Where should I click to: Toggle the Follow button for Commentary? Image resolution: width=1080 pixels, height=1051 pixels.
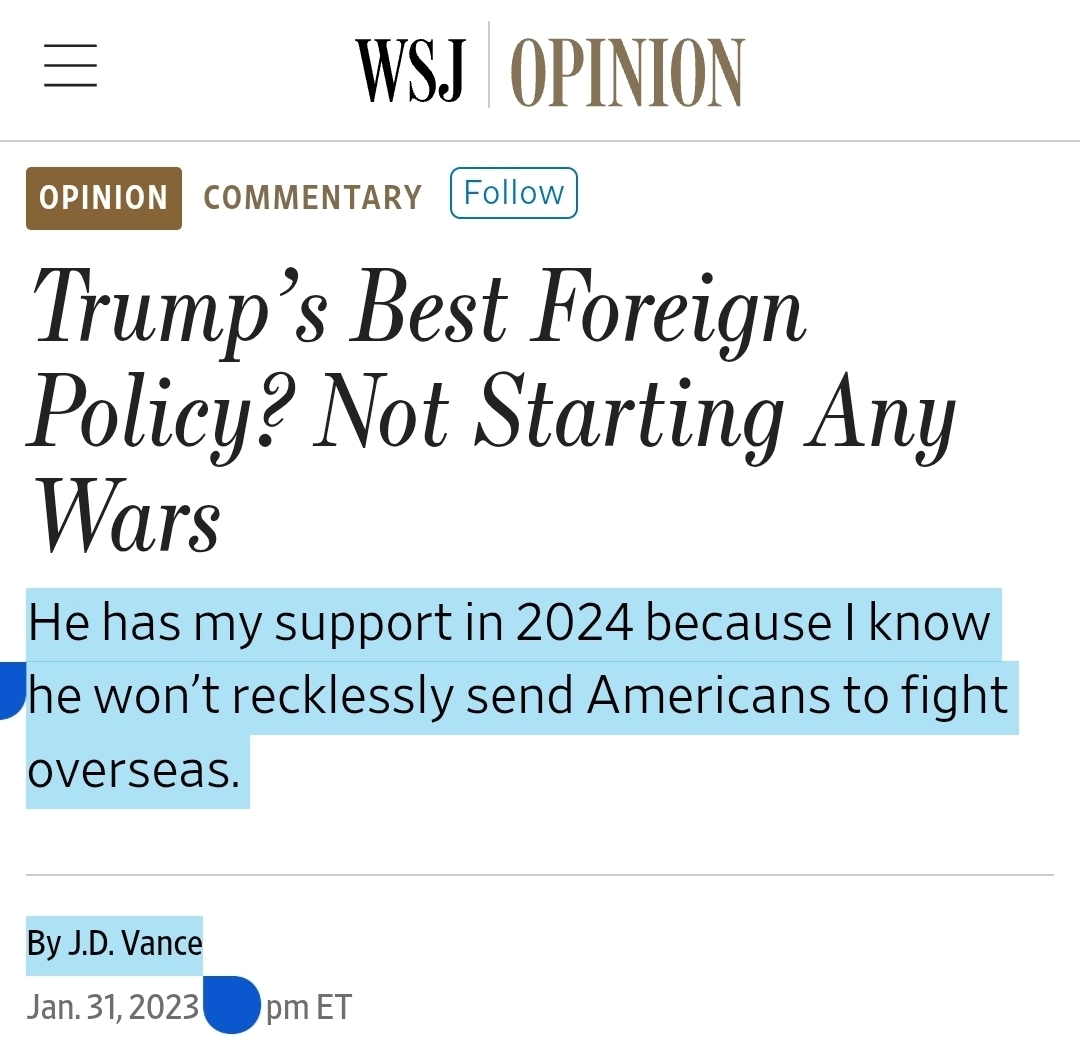click(514, 193)
